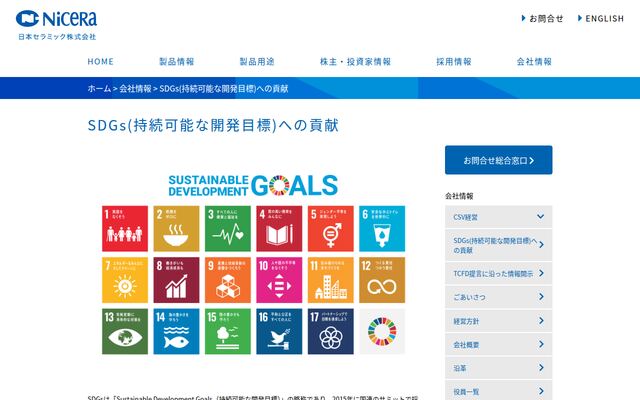Click the お問合せ総合窓口 button
640x400 pixels.
[x=499, y=160]
